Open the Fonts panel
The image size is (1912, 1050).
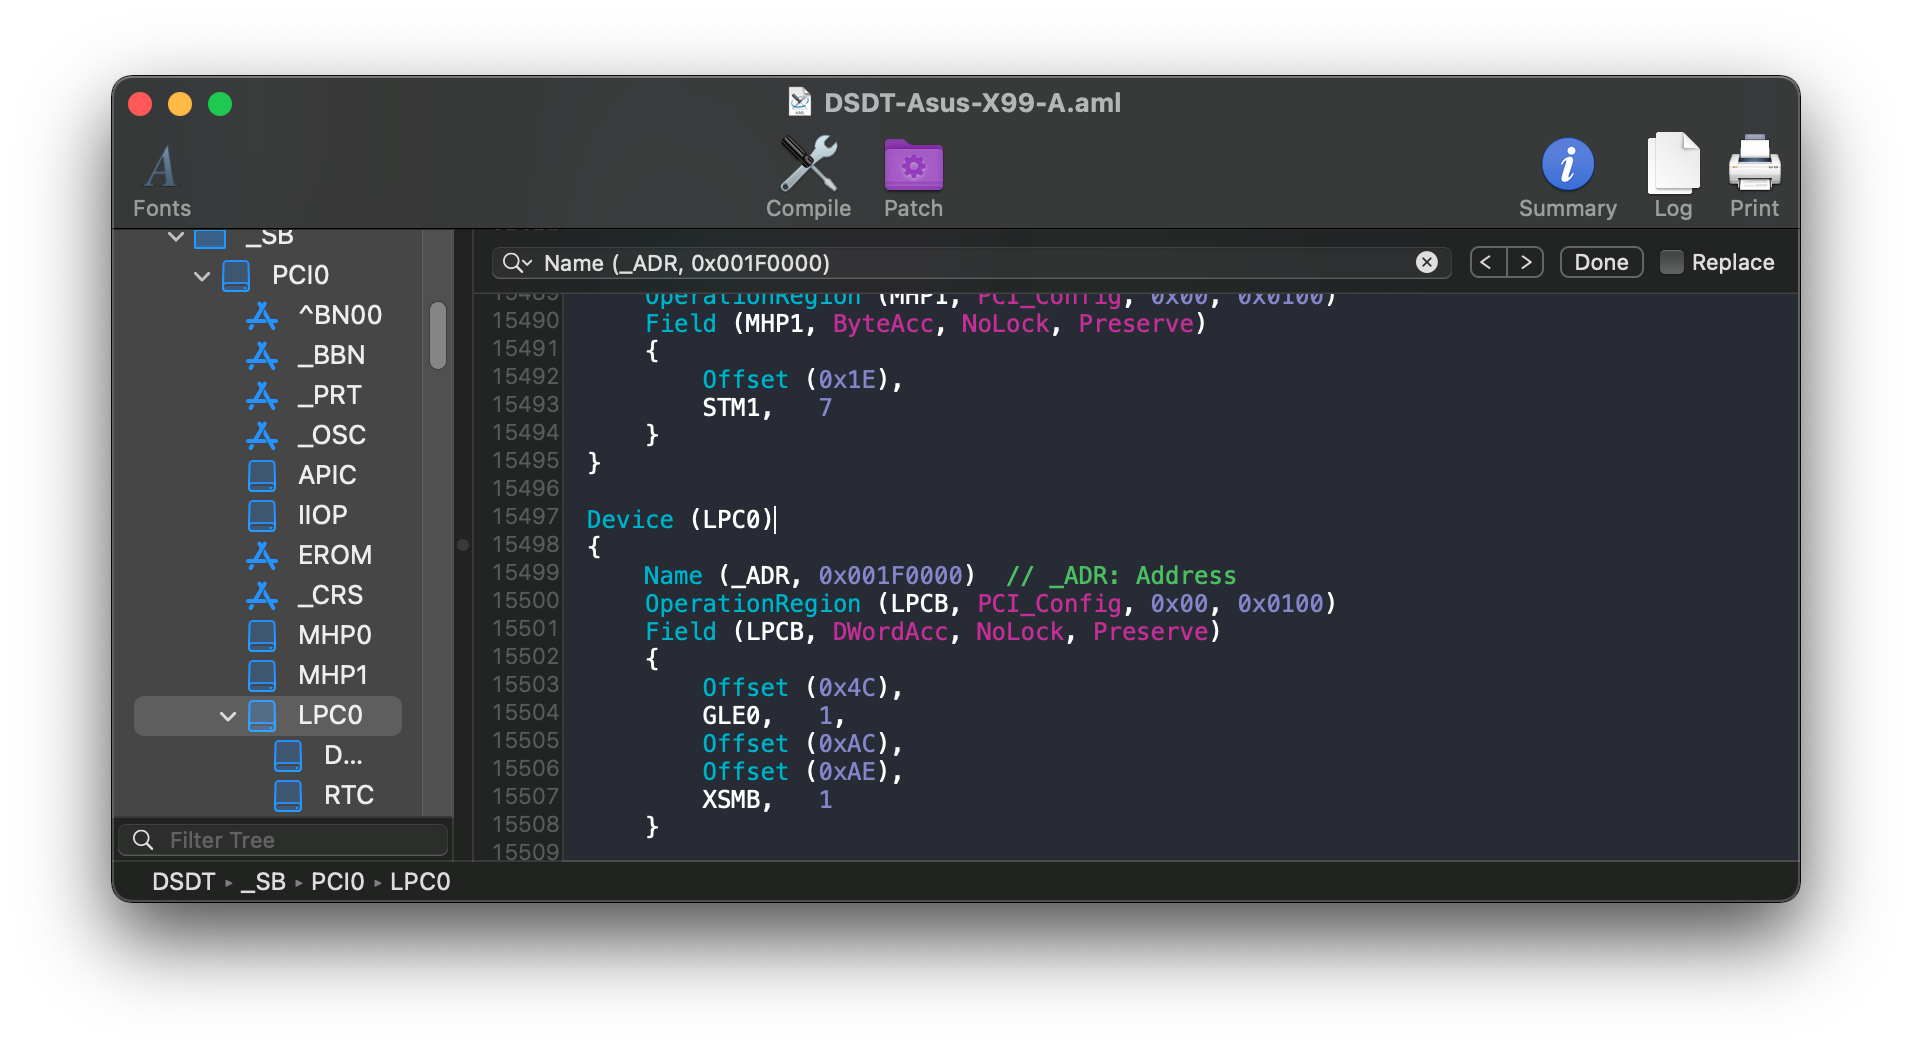(x=162, y=168)
